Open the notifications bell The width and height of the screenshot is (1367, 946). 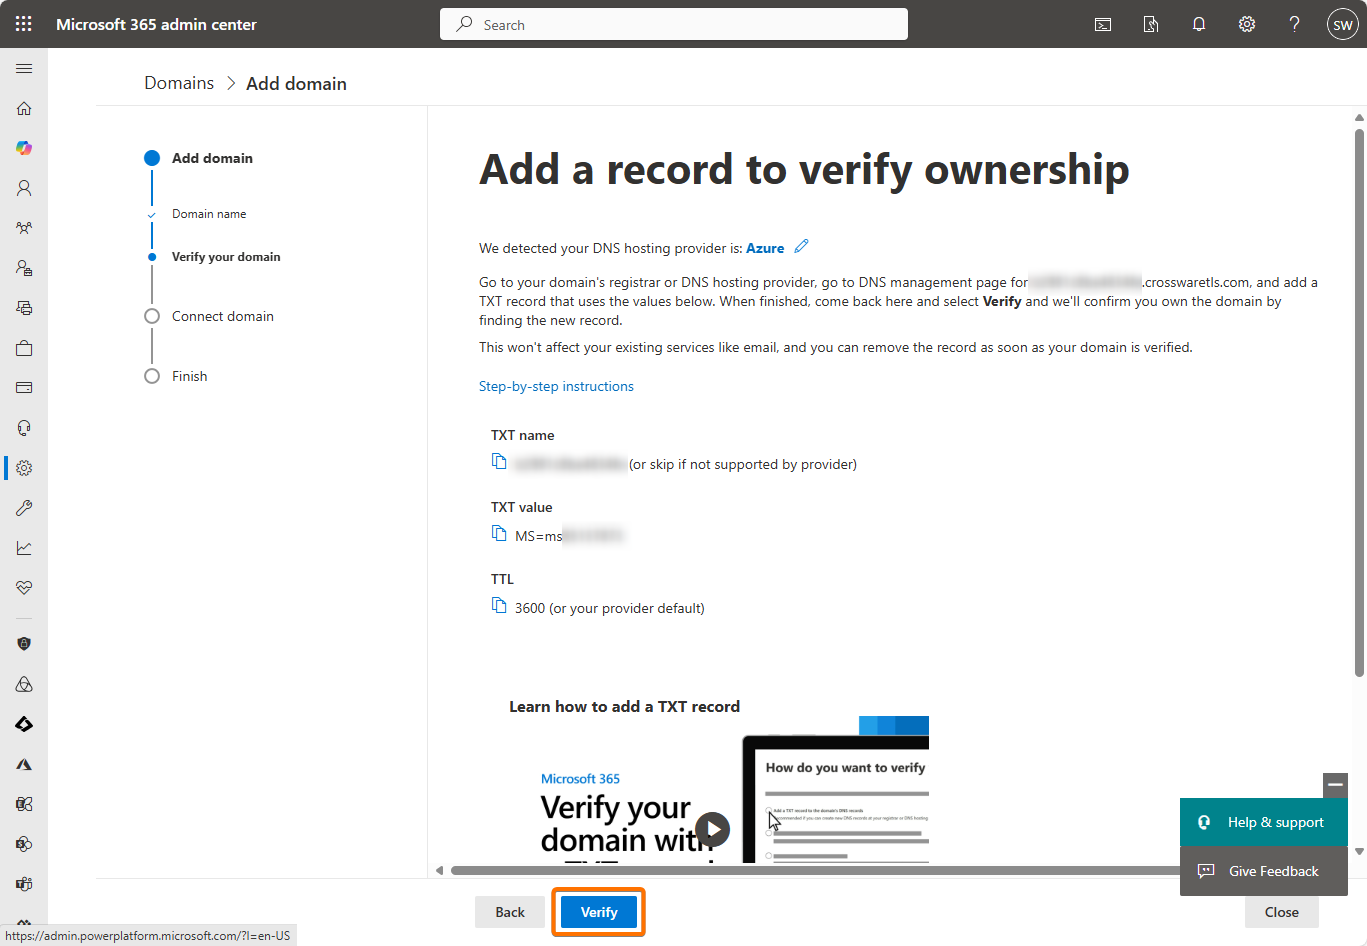(1198, 24)
